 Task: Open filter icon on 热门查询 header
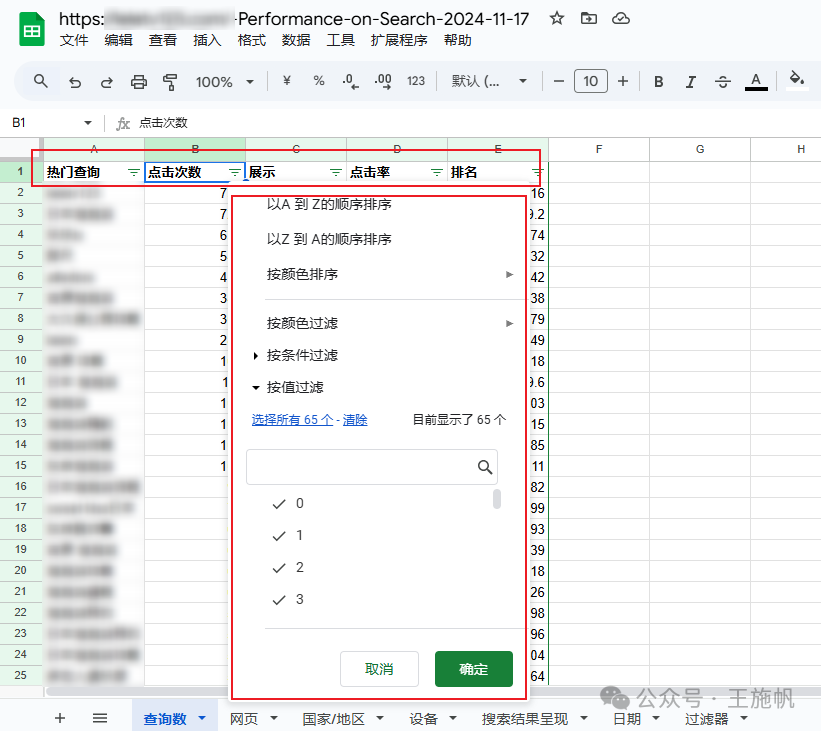click(134, 172)
